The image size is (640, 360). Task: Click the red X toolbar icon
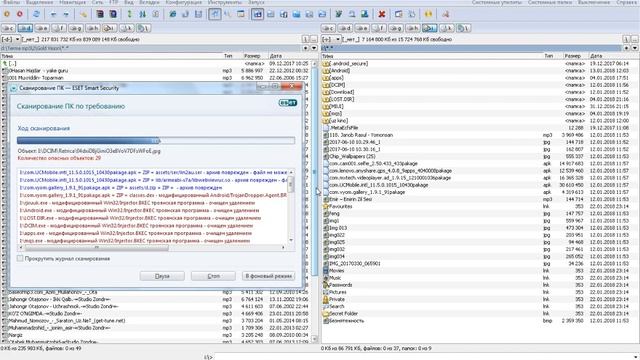(x=382, y=14)
